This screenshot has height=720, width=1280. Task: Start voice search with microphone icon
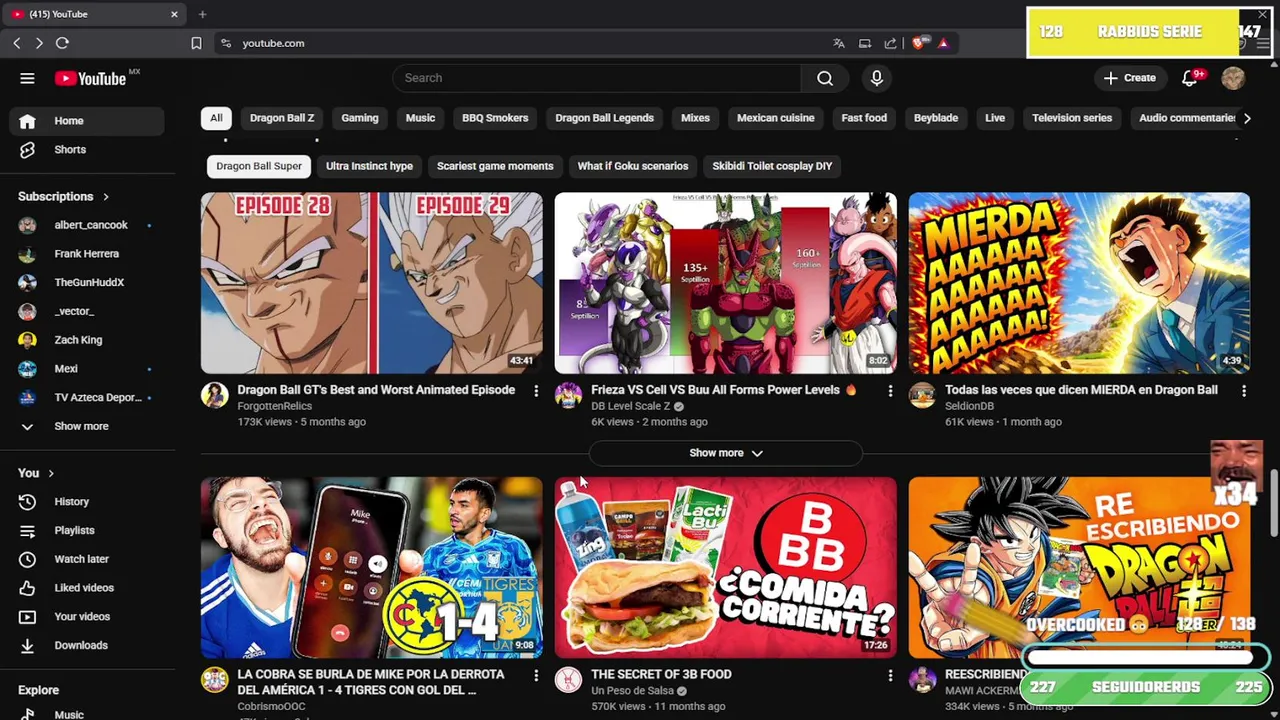pyautogui.click(x=877, y=78)
